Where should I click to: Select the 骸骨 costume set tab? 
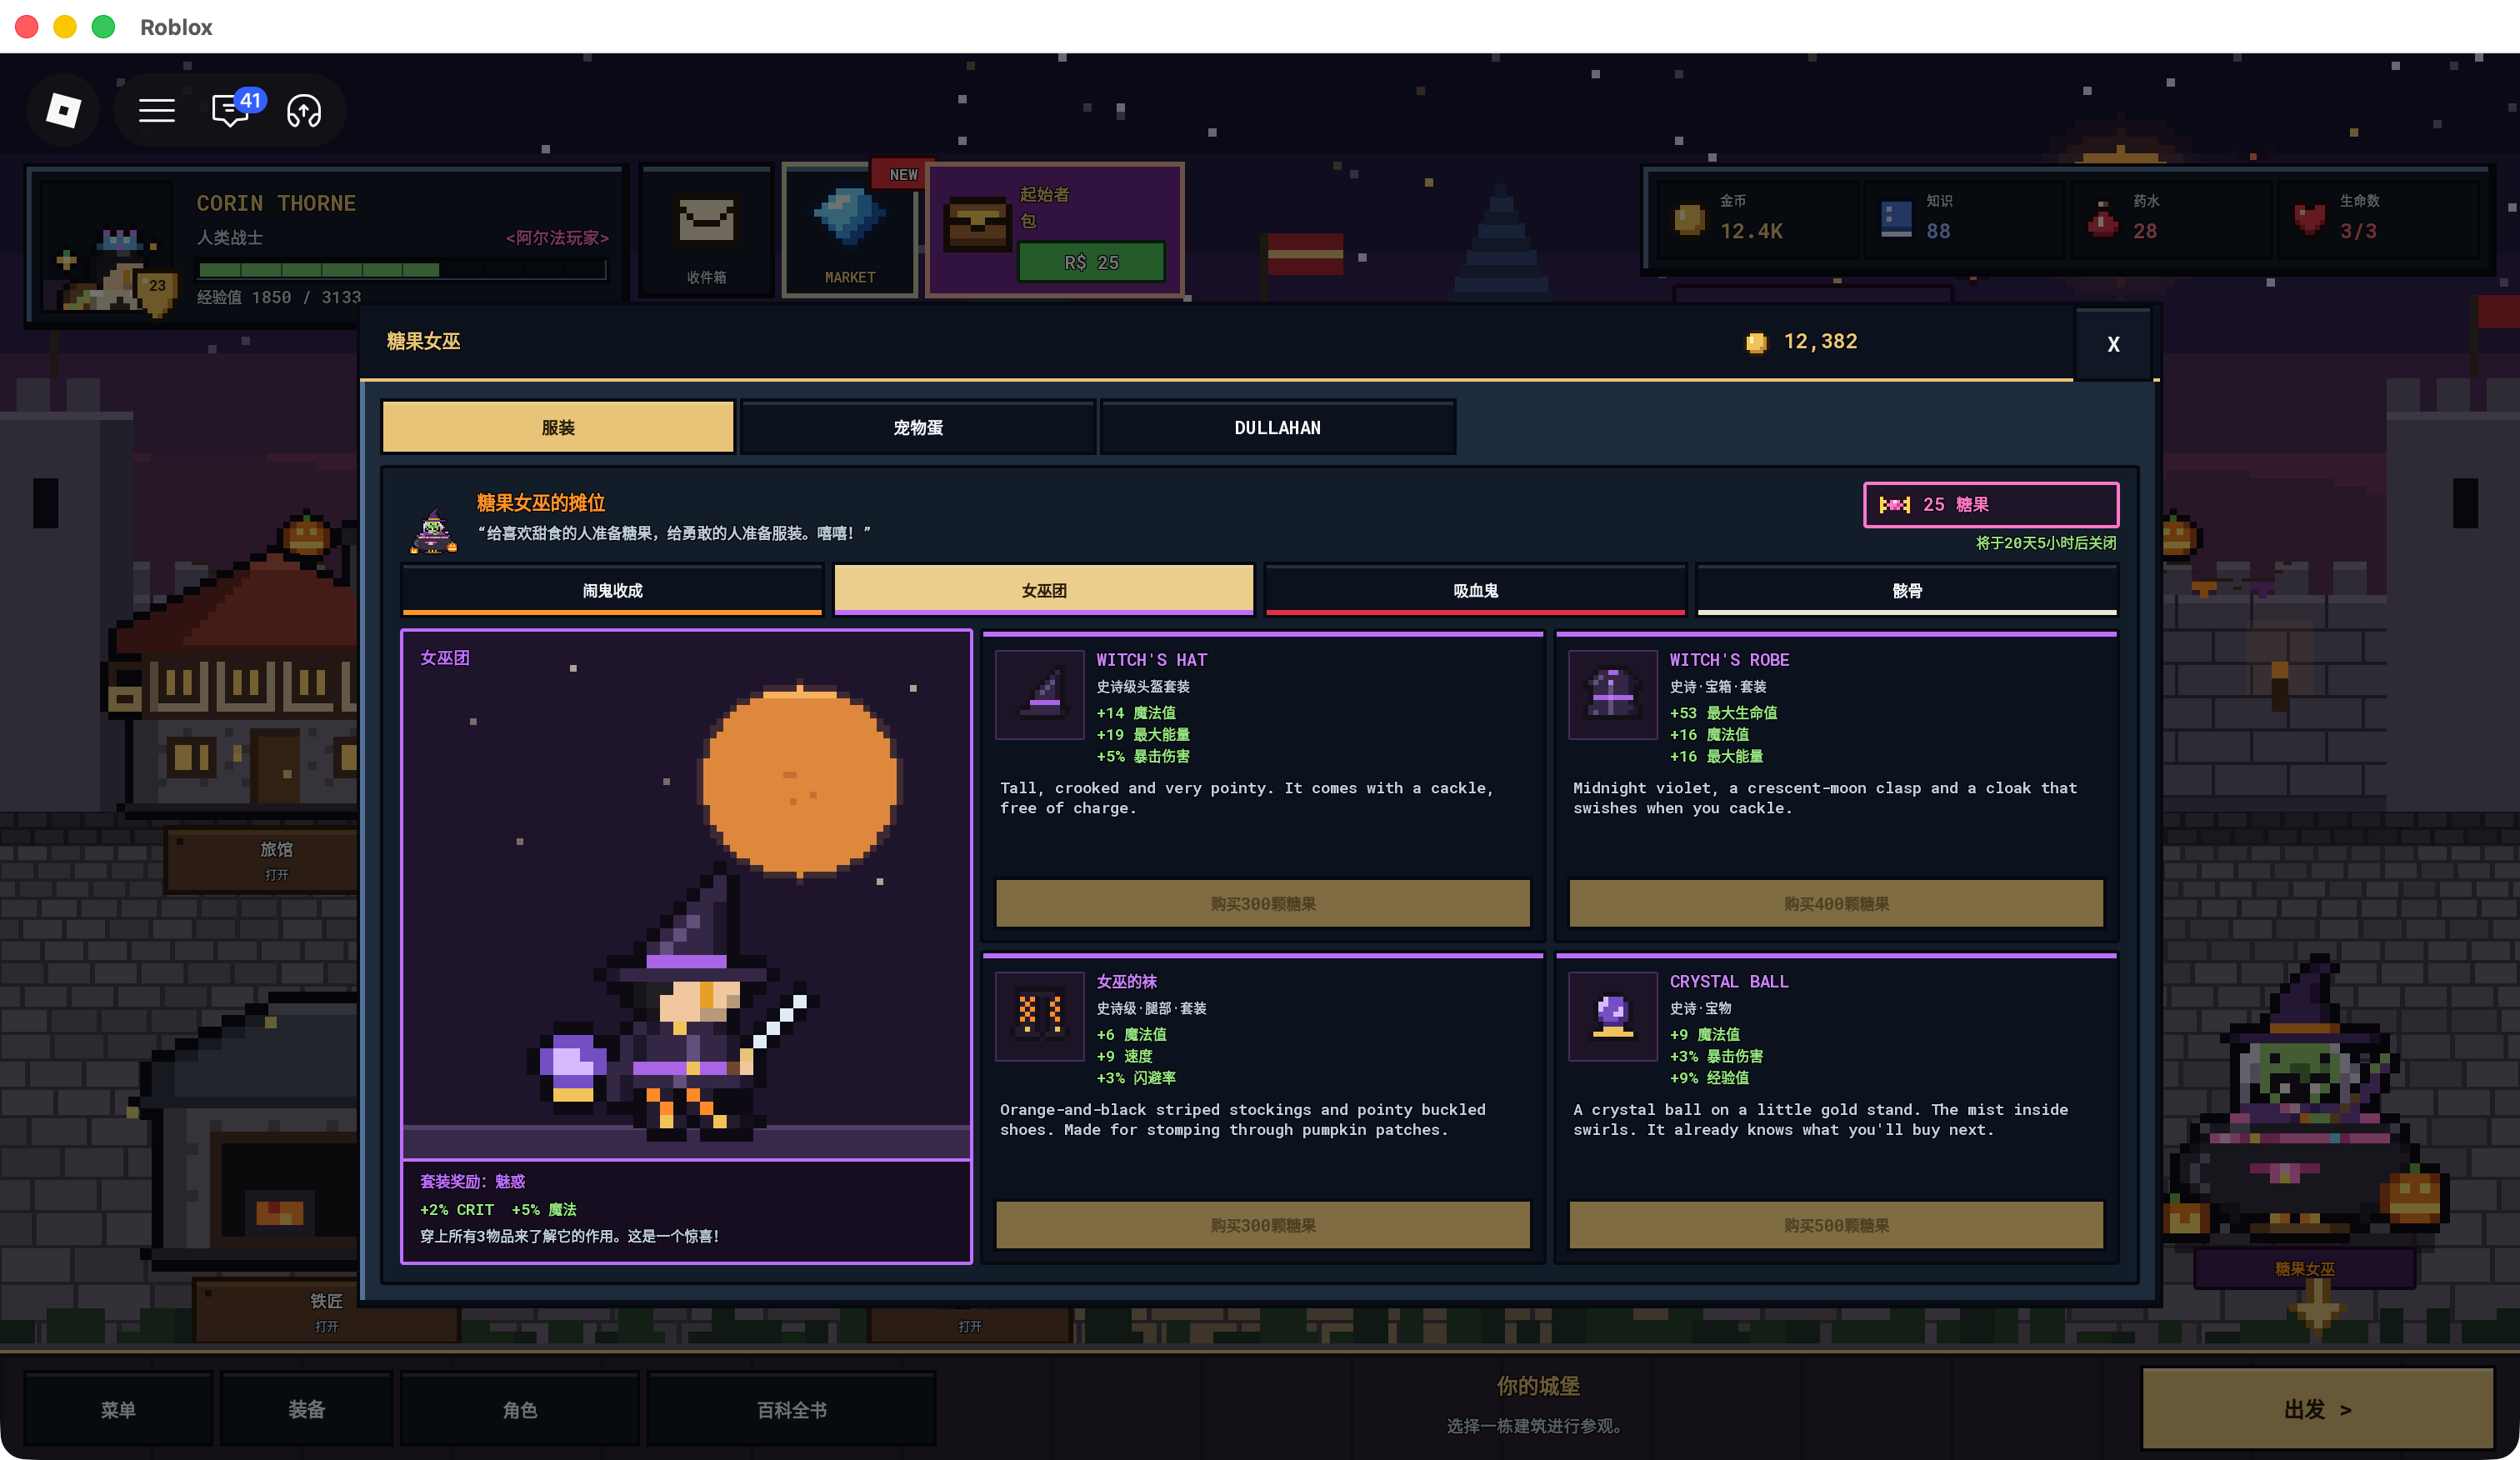(1907, 590)
